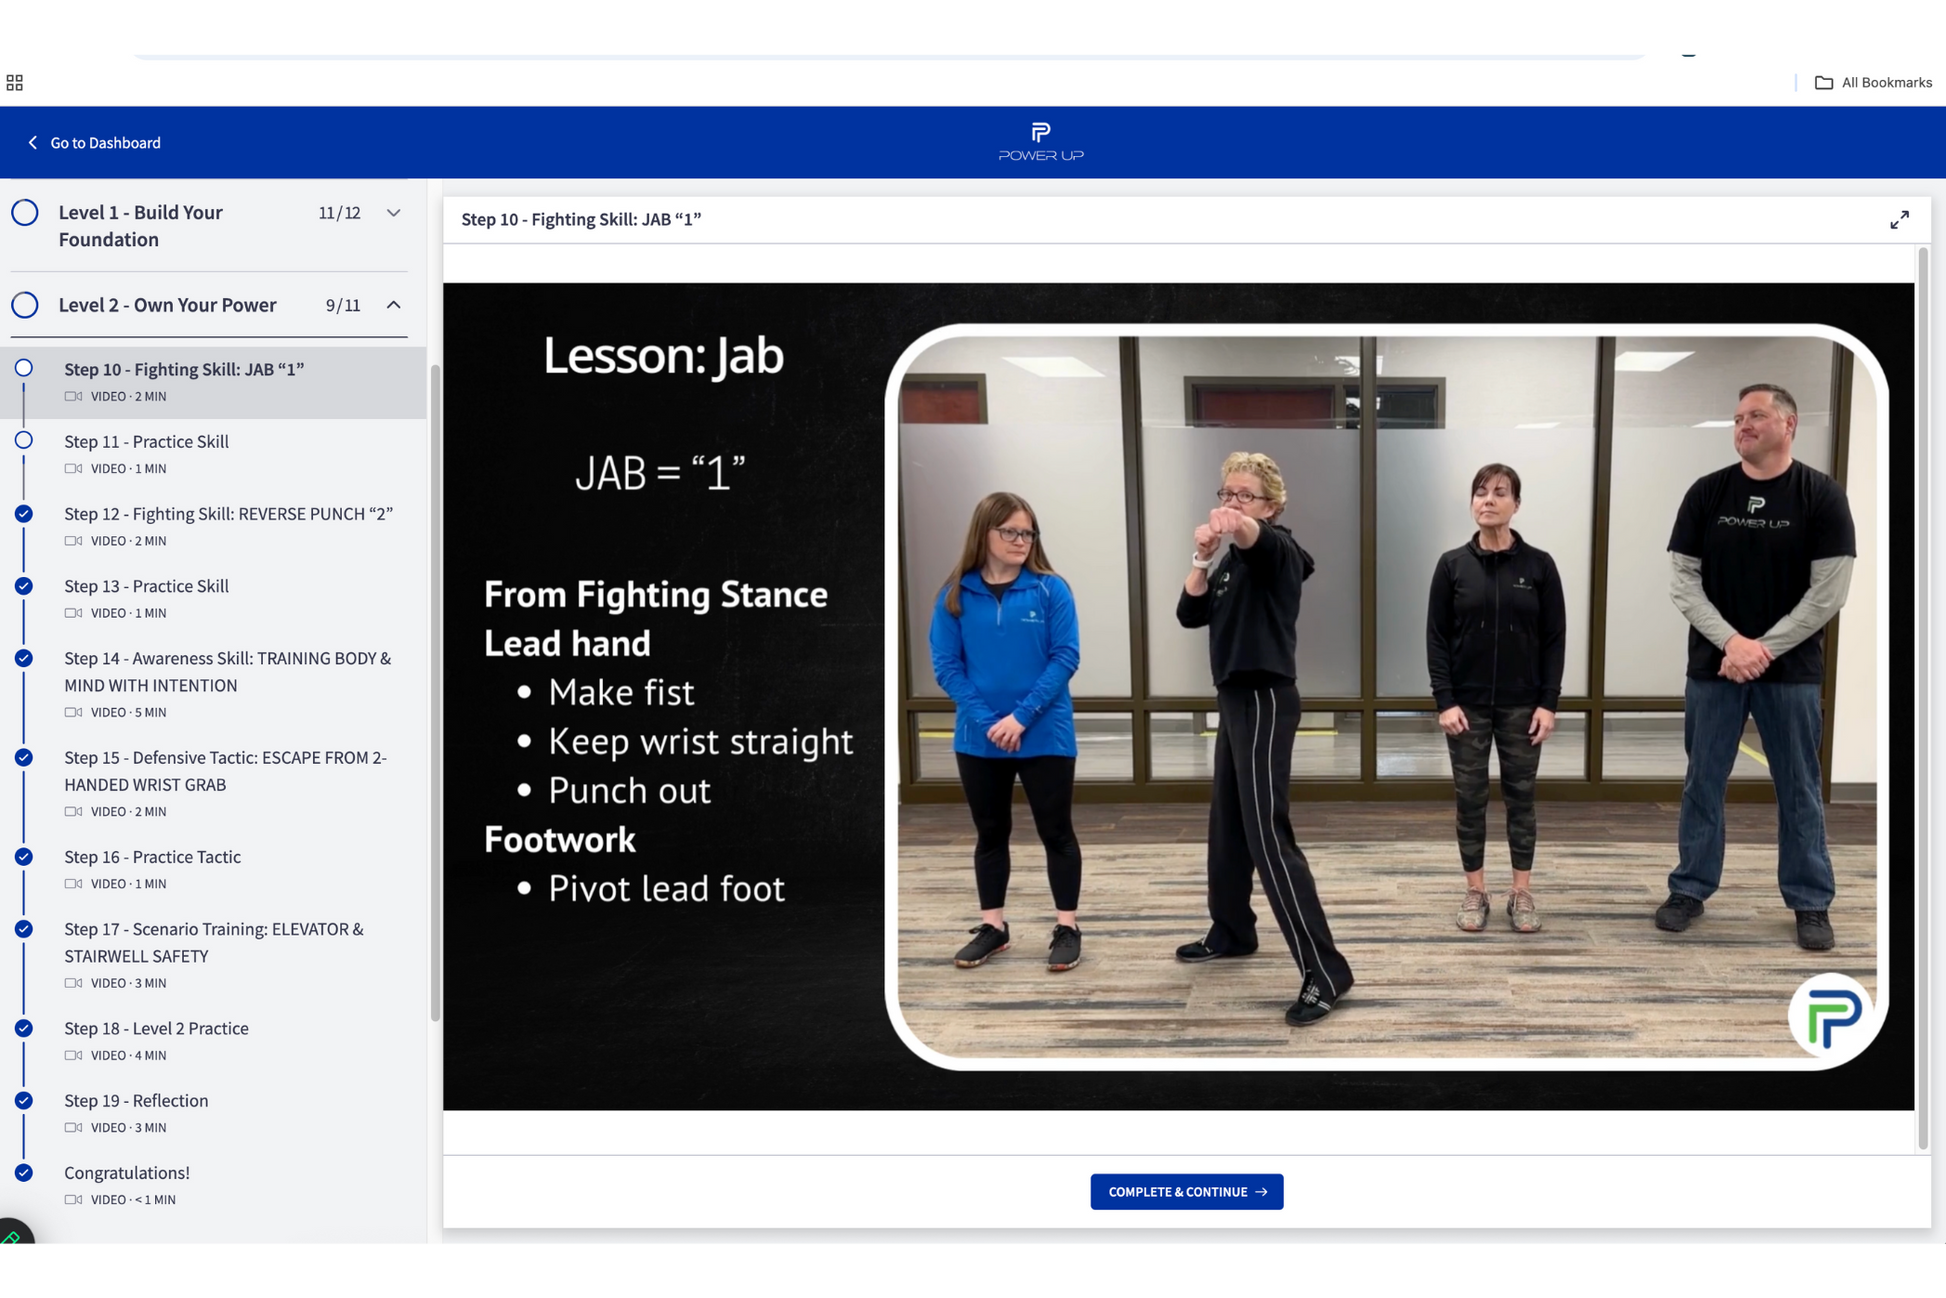Screen dimensions: 1946x1298
Task: Expand Level 1 - Build Your Foundation chevron
Action: pyautogui.click(x=393, y=213)
